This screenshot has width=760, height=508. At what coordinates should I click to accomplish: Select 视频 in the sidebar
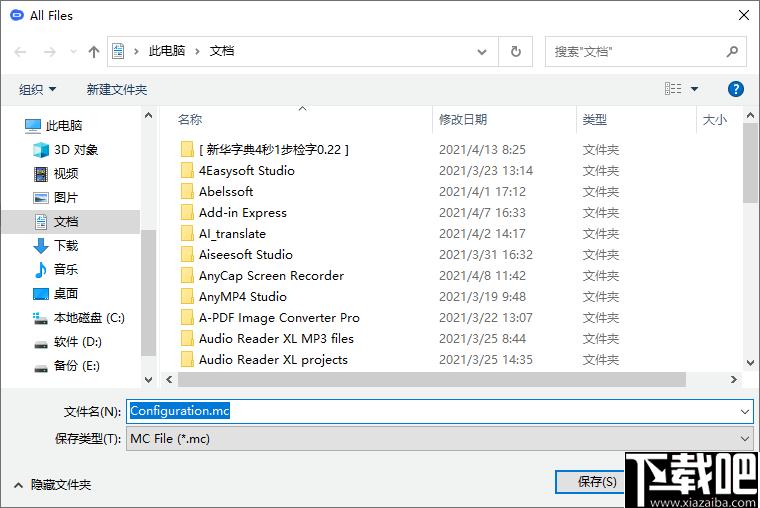click(56, 174)
